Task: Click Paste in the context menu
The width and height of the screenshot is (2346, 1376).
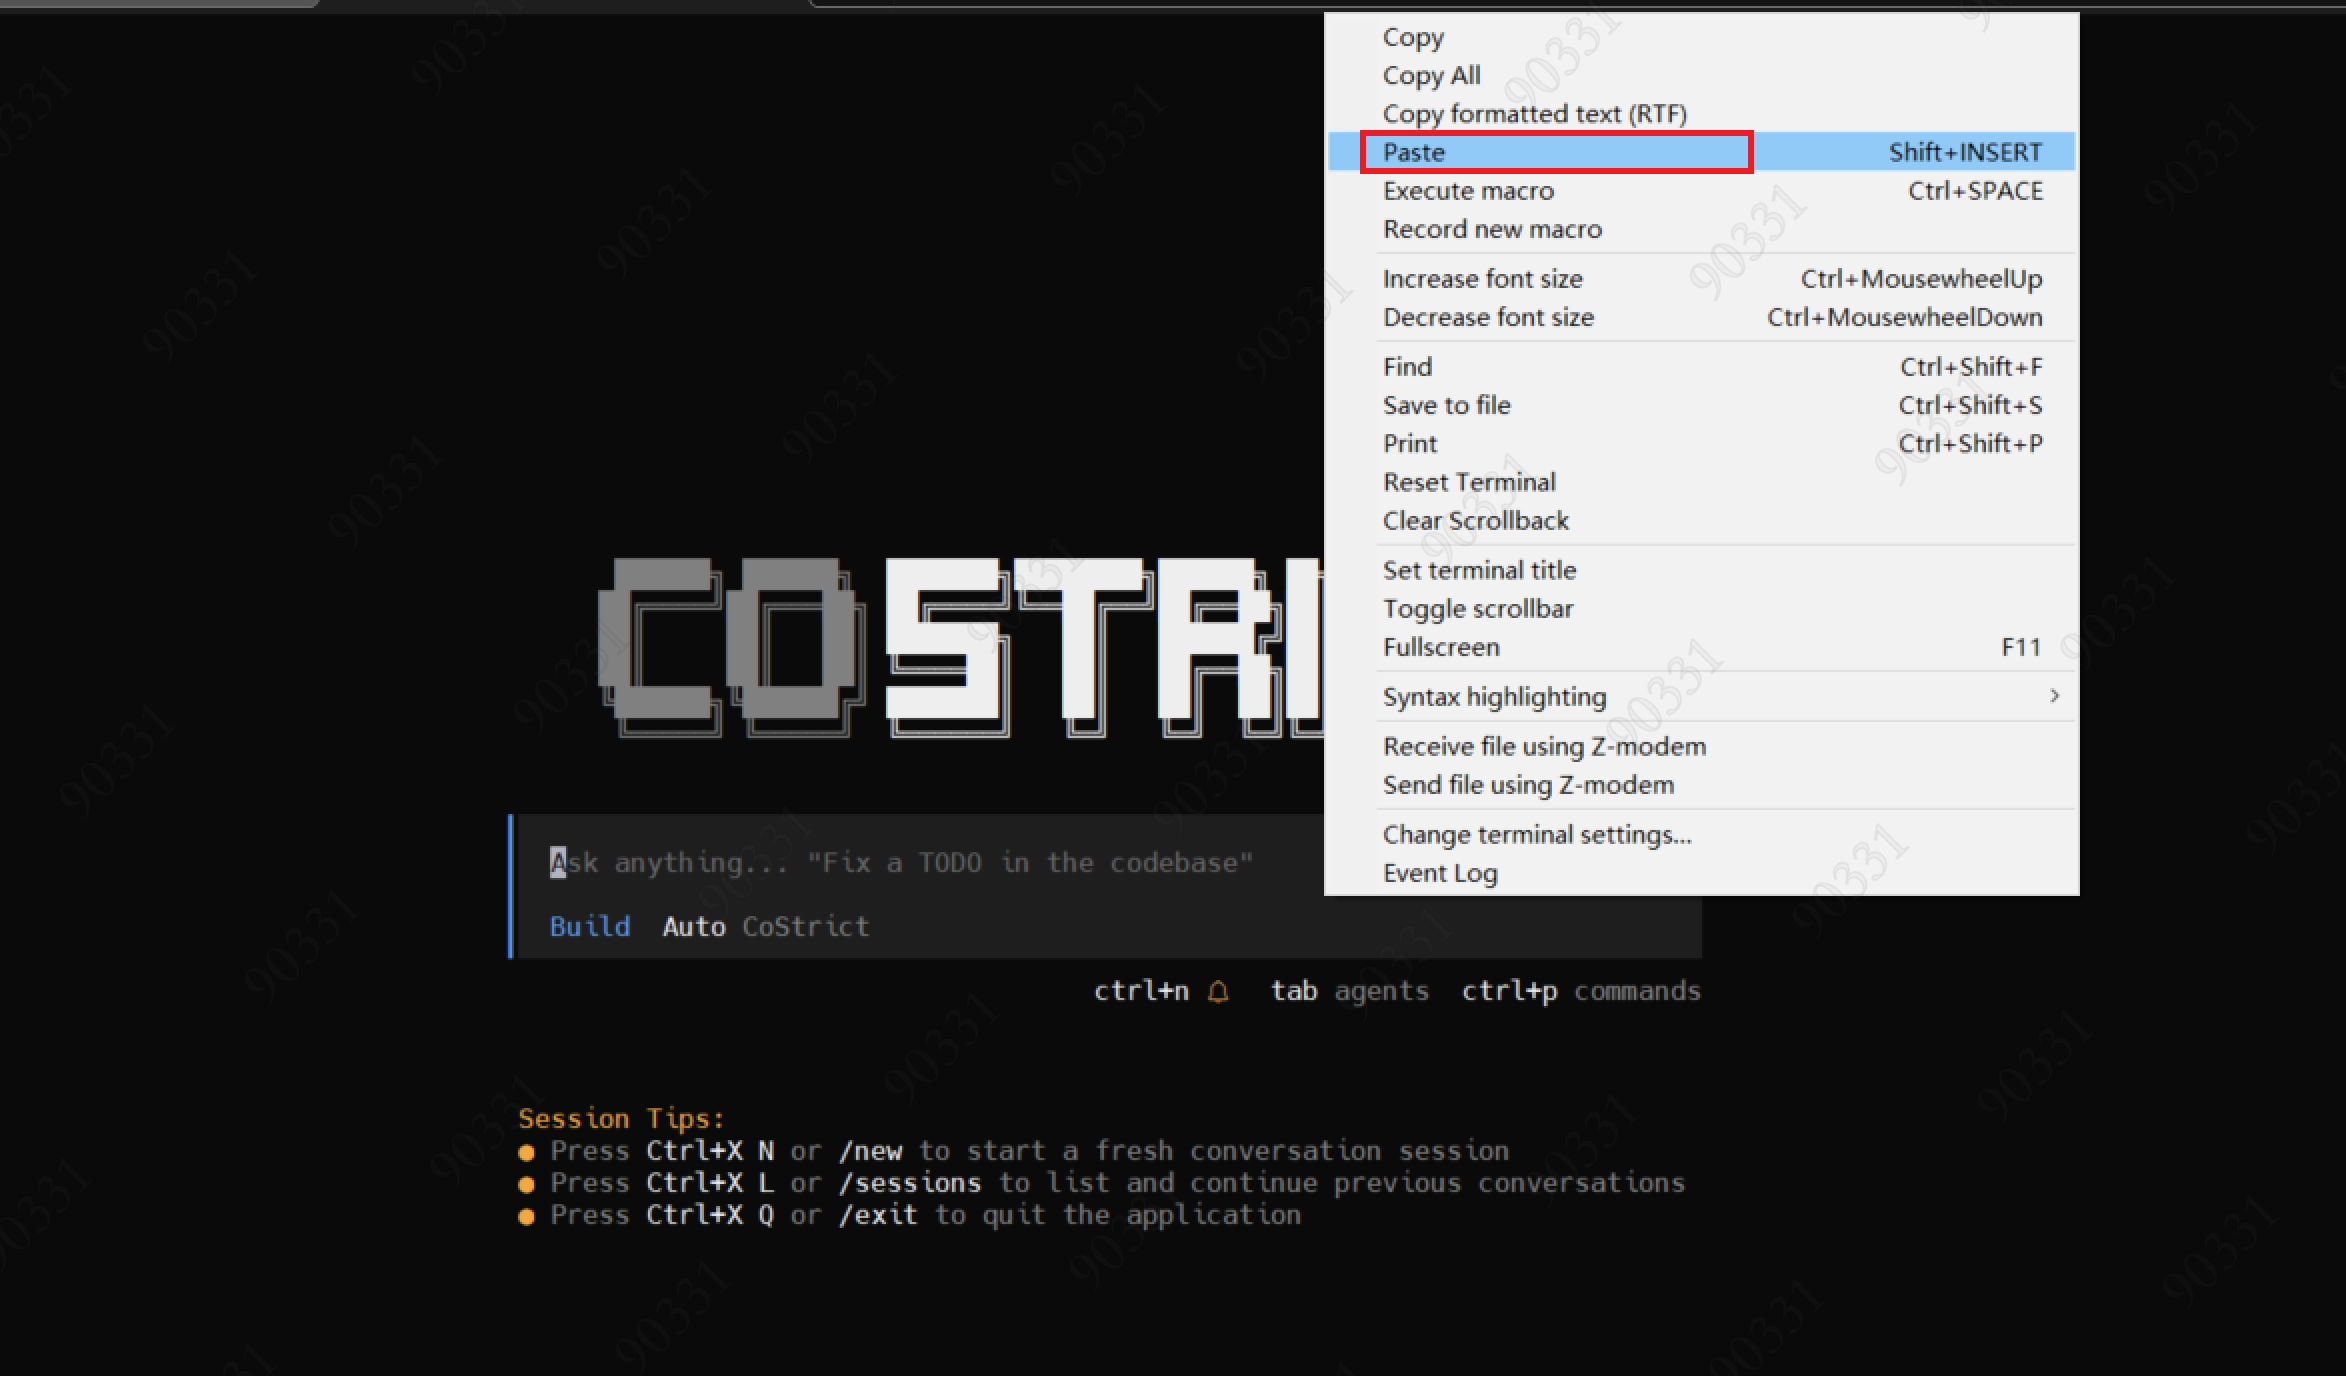Action: tap(1414, 152)
